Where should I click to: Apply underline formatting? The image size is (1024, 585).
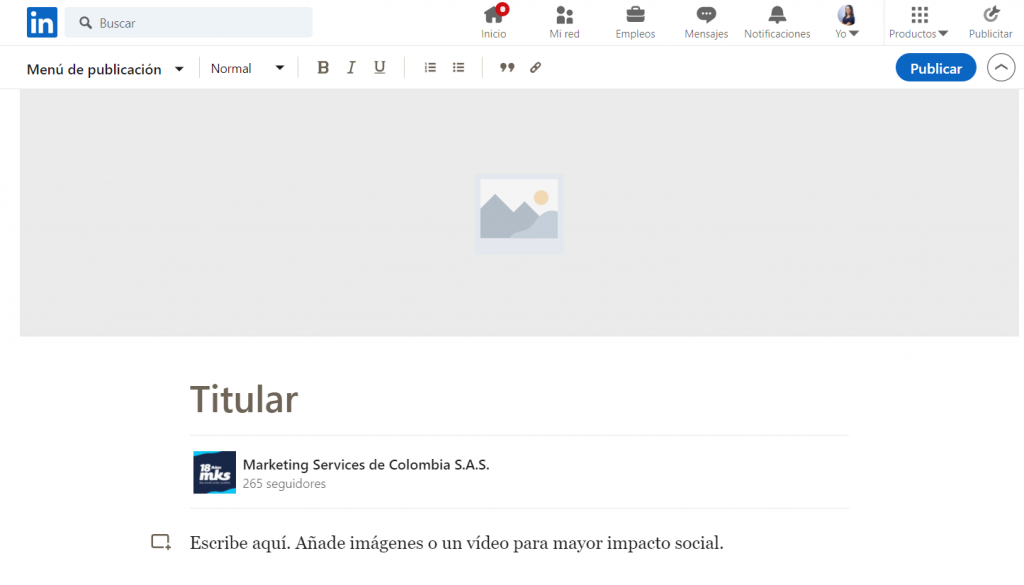click(x=379, y=67)
